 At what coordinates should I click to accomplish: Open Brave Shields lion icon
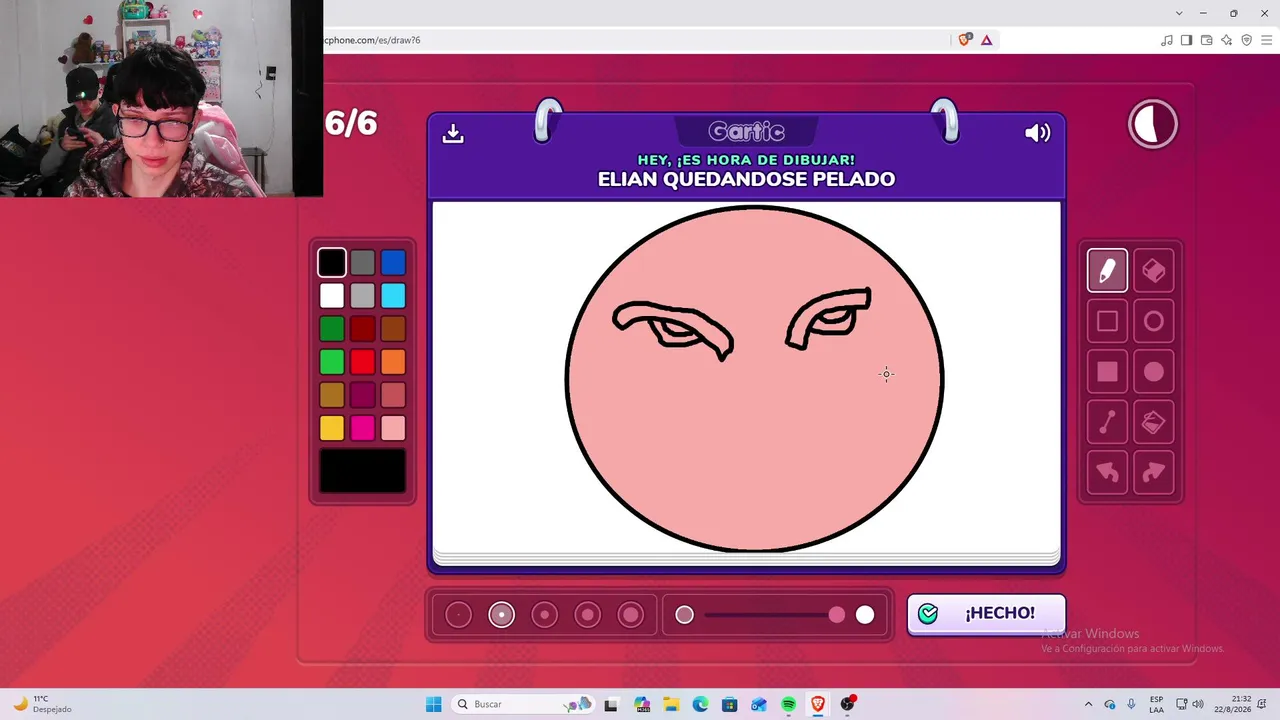[x=964, y=40]
